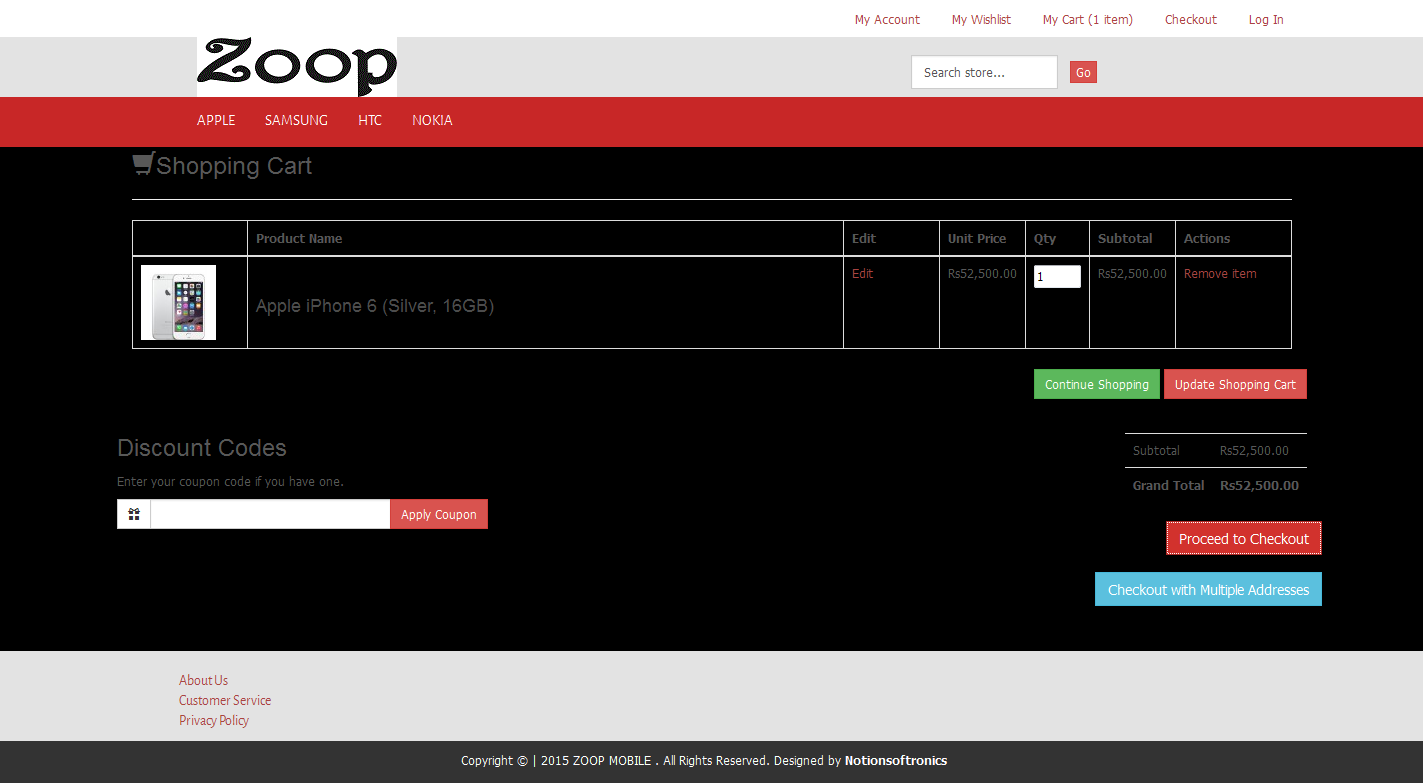The height and width of the screenshot is (783, 1423).
Task: Focus the Search store field
Action: tap(984, 72)
